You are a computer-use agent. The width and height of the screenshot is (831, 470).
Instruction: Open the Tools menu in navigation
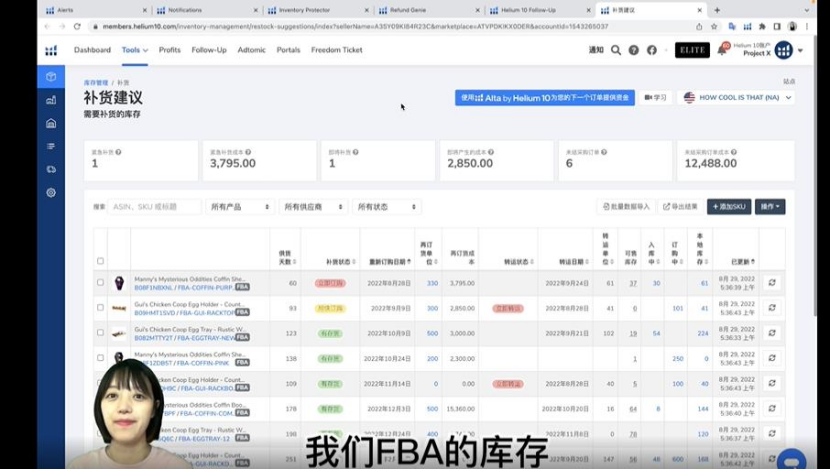click(135, 50)
